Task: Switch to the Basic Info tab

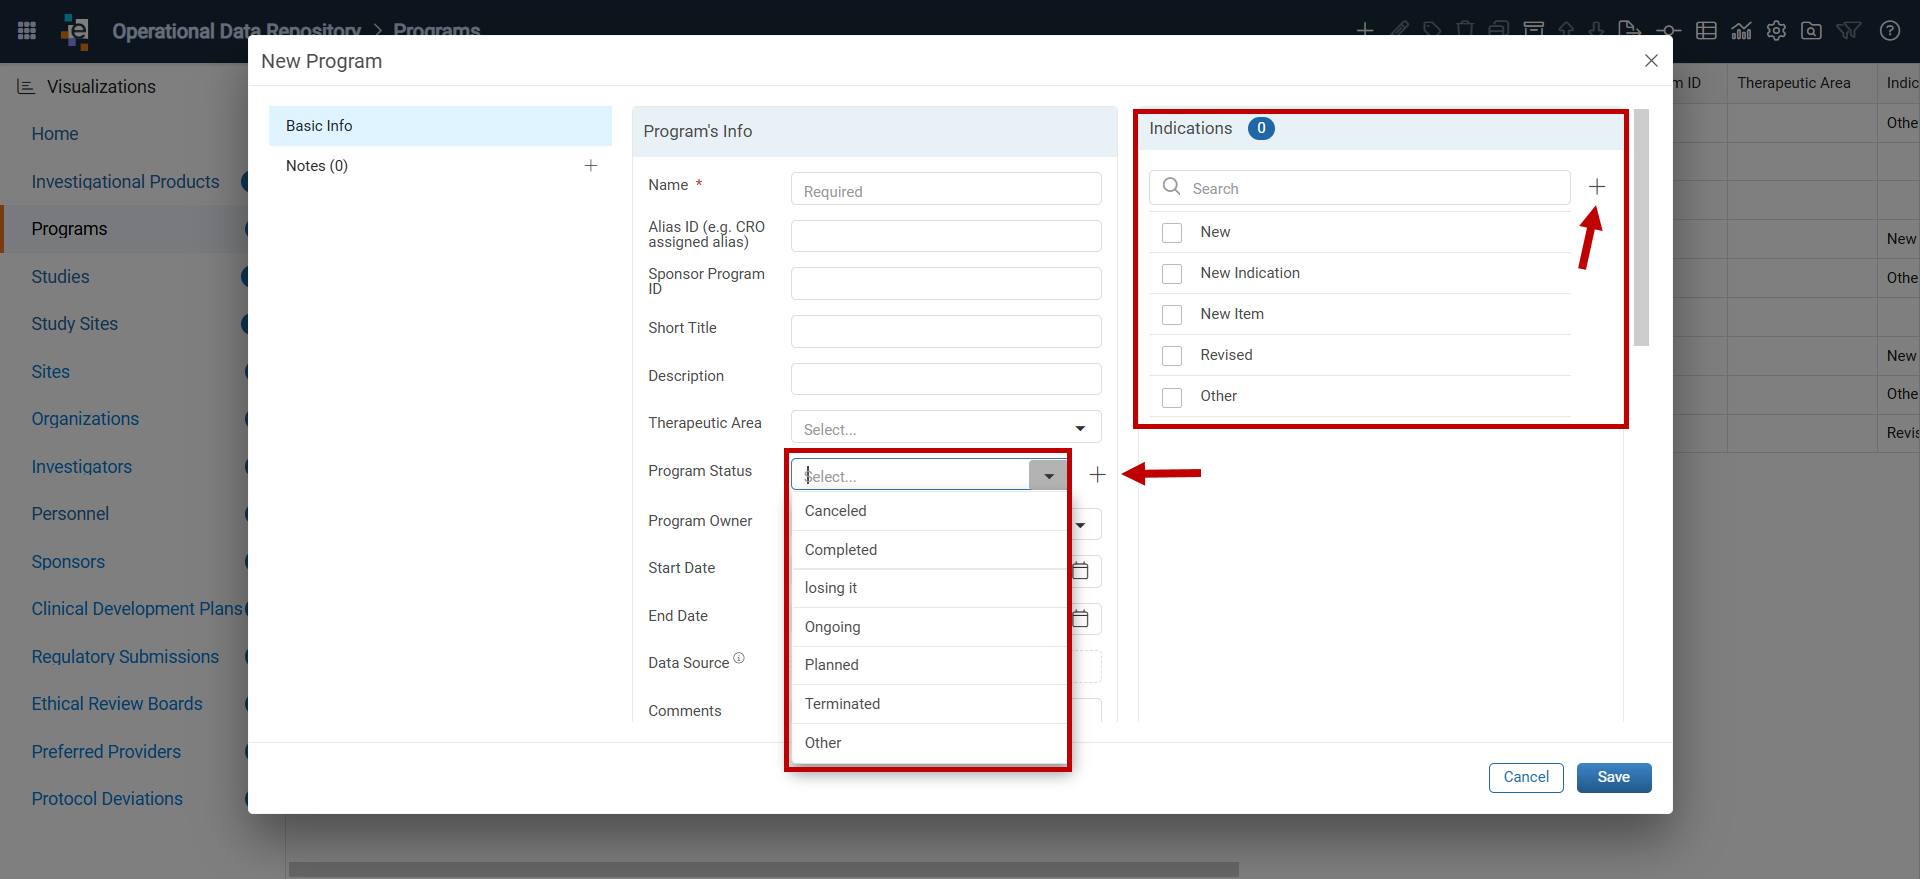Action: click(x=440, y=126)
